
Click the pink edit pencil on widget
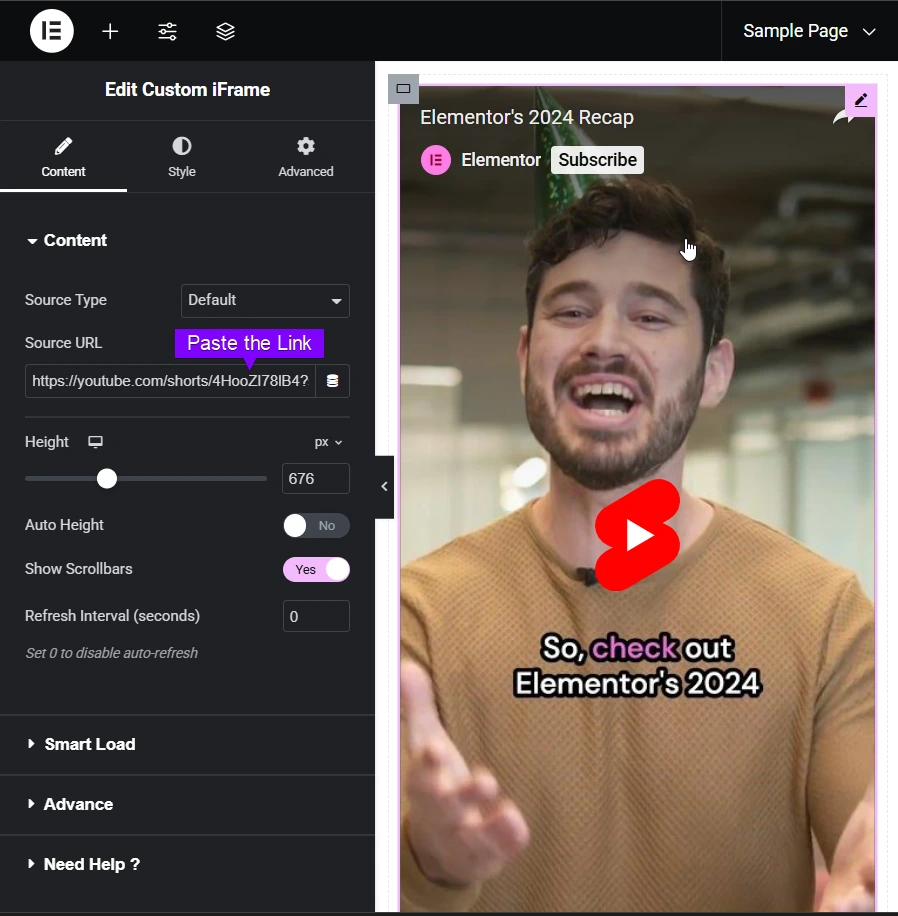860,100
